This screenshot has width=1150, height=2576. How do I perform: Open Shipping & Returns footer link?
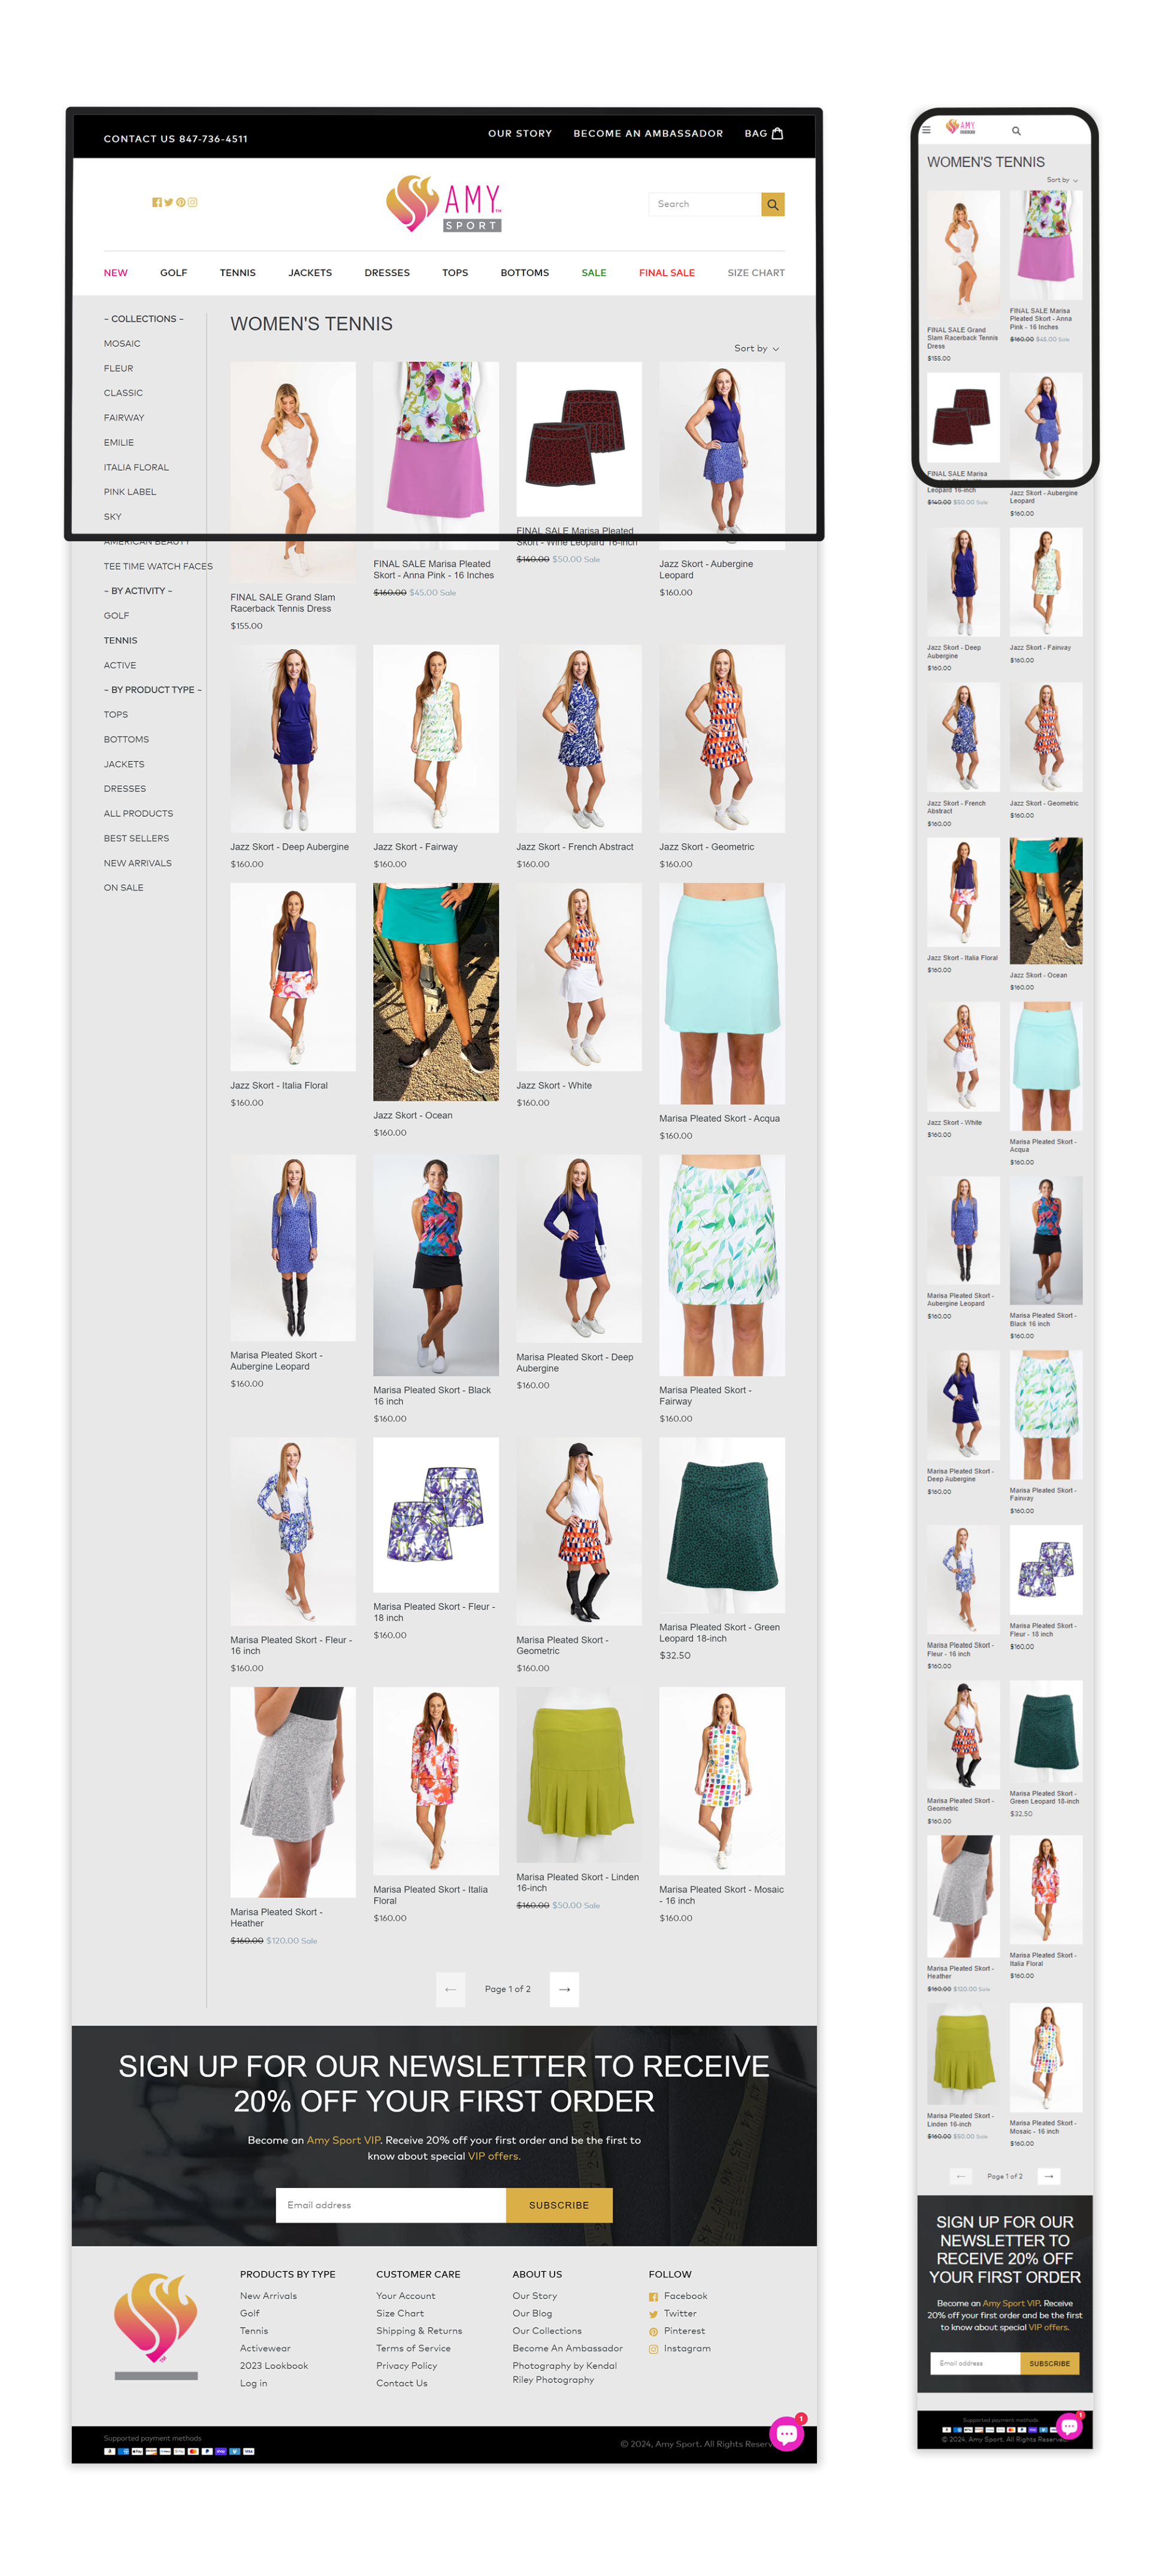[418, 2331]
